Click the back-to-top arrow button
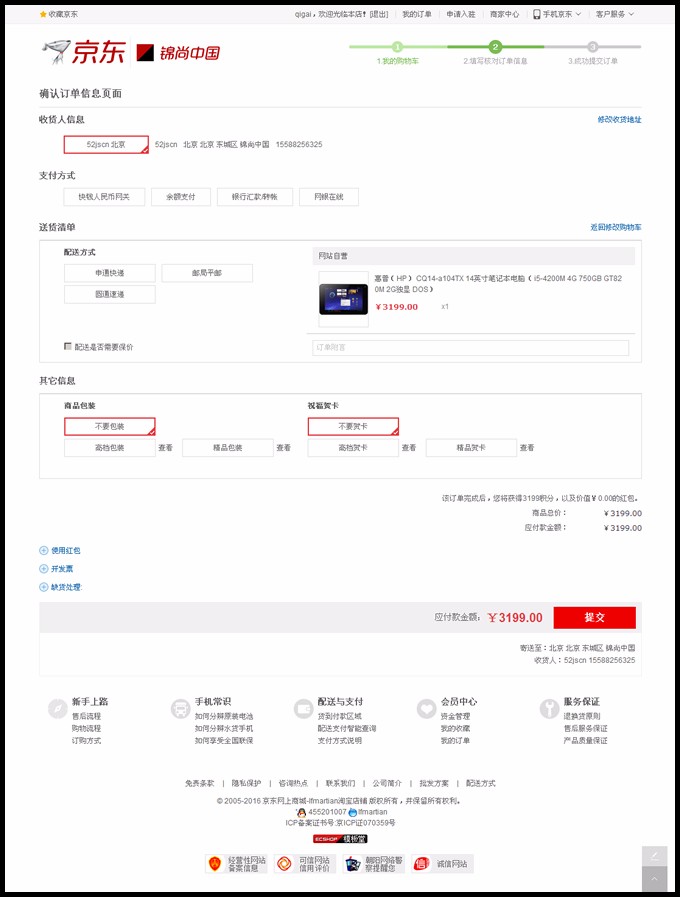This screenshot has height=897, width=680. click(654, 878)
